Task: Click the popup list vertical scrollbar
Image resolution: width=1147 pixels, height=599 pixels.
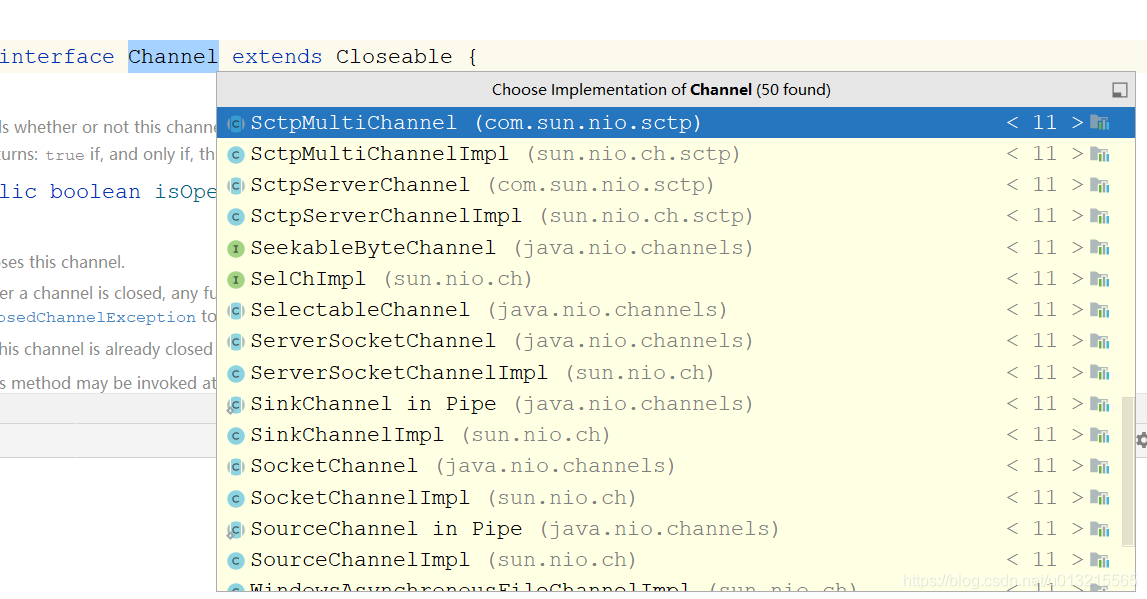Action: (x=1128, y=472)
